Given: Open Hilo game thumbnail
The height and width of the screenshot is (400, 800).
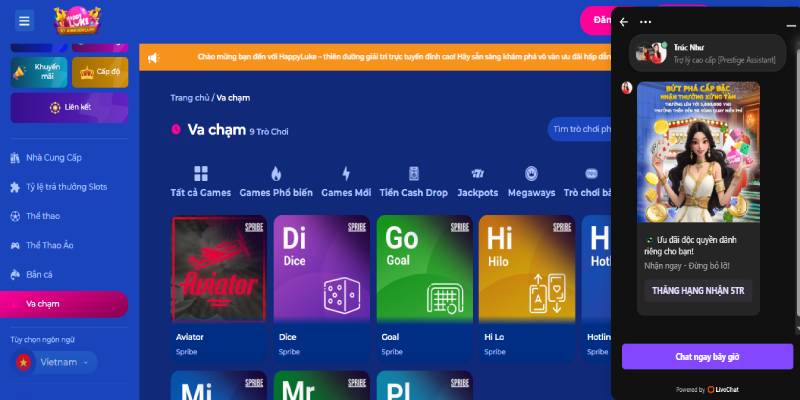Looking at the screenshot, I should [527, 269].
